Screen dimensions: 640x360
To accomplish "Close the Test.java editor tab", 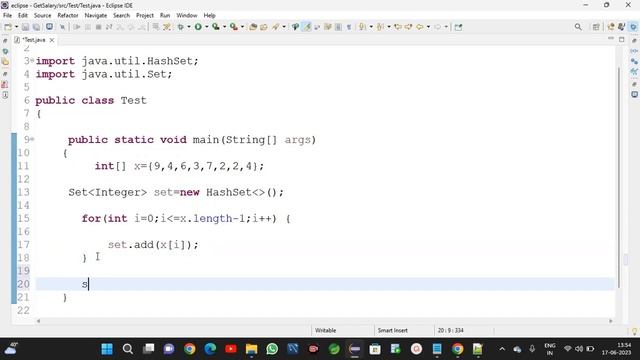I will point(52,40).
